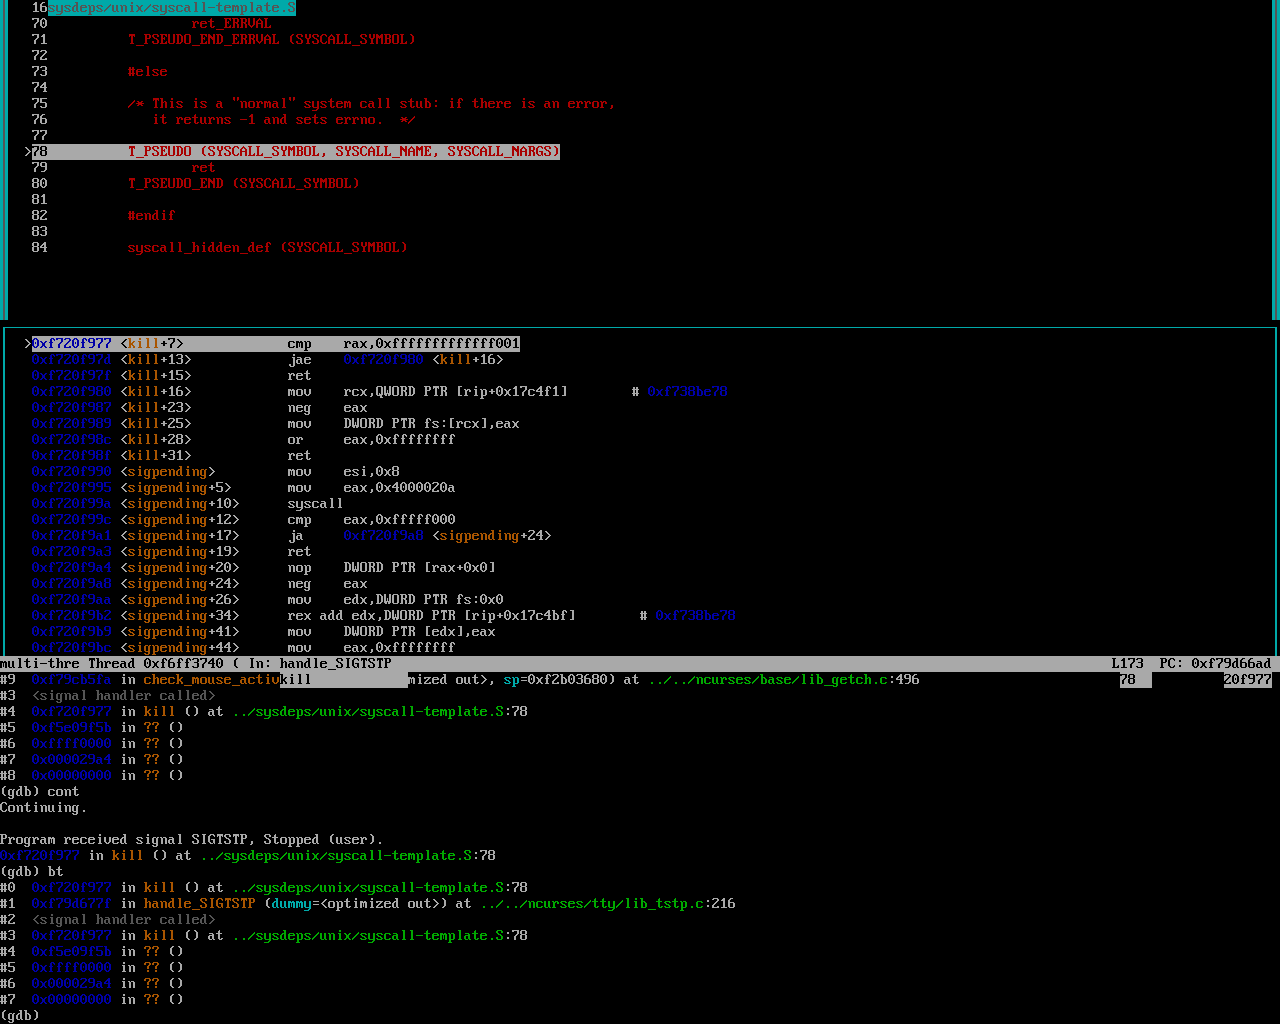Select frame #1 handle_SIGTSTP in backtrace
Image resolution: width=1280 pixels, height=1024 pixels.
[199, 904]
